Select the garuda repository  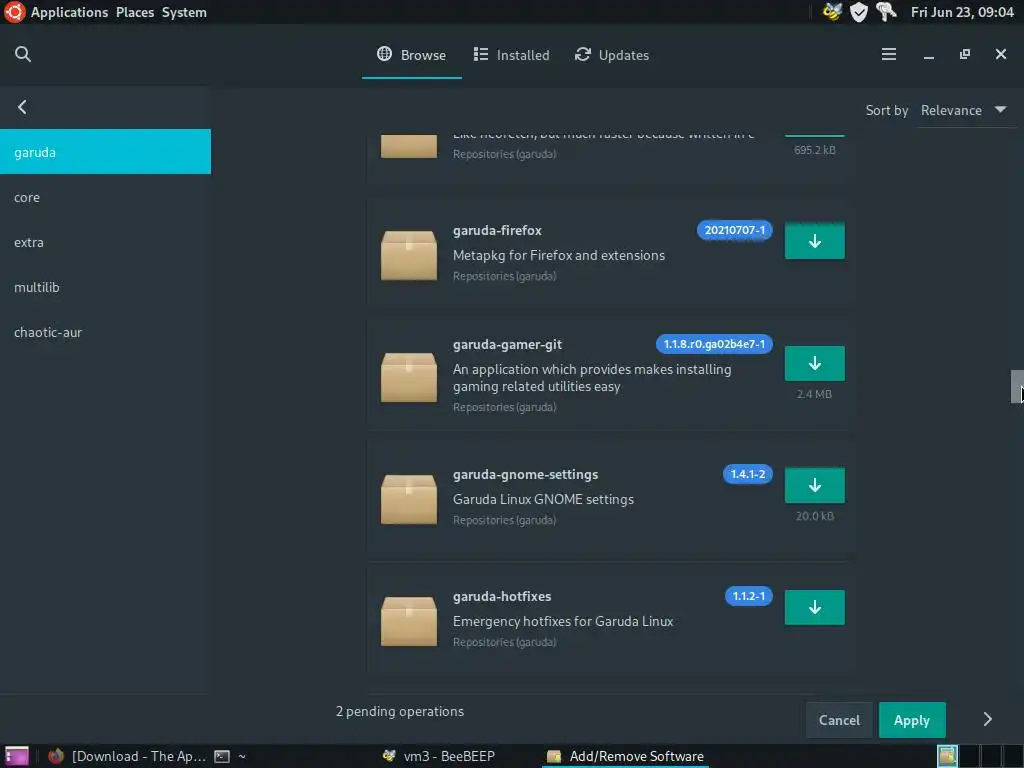coord(105,152)
